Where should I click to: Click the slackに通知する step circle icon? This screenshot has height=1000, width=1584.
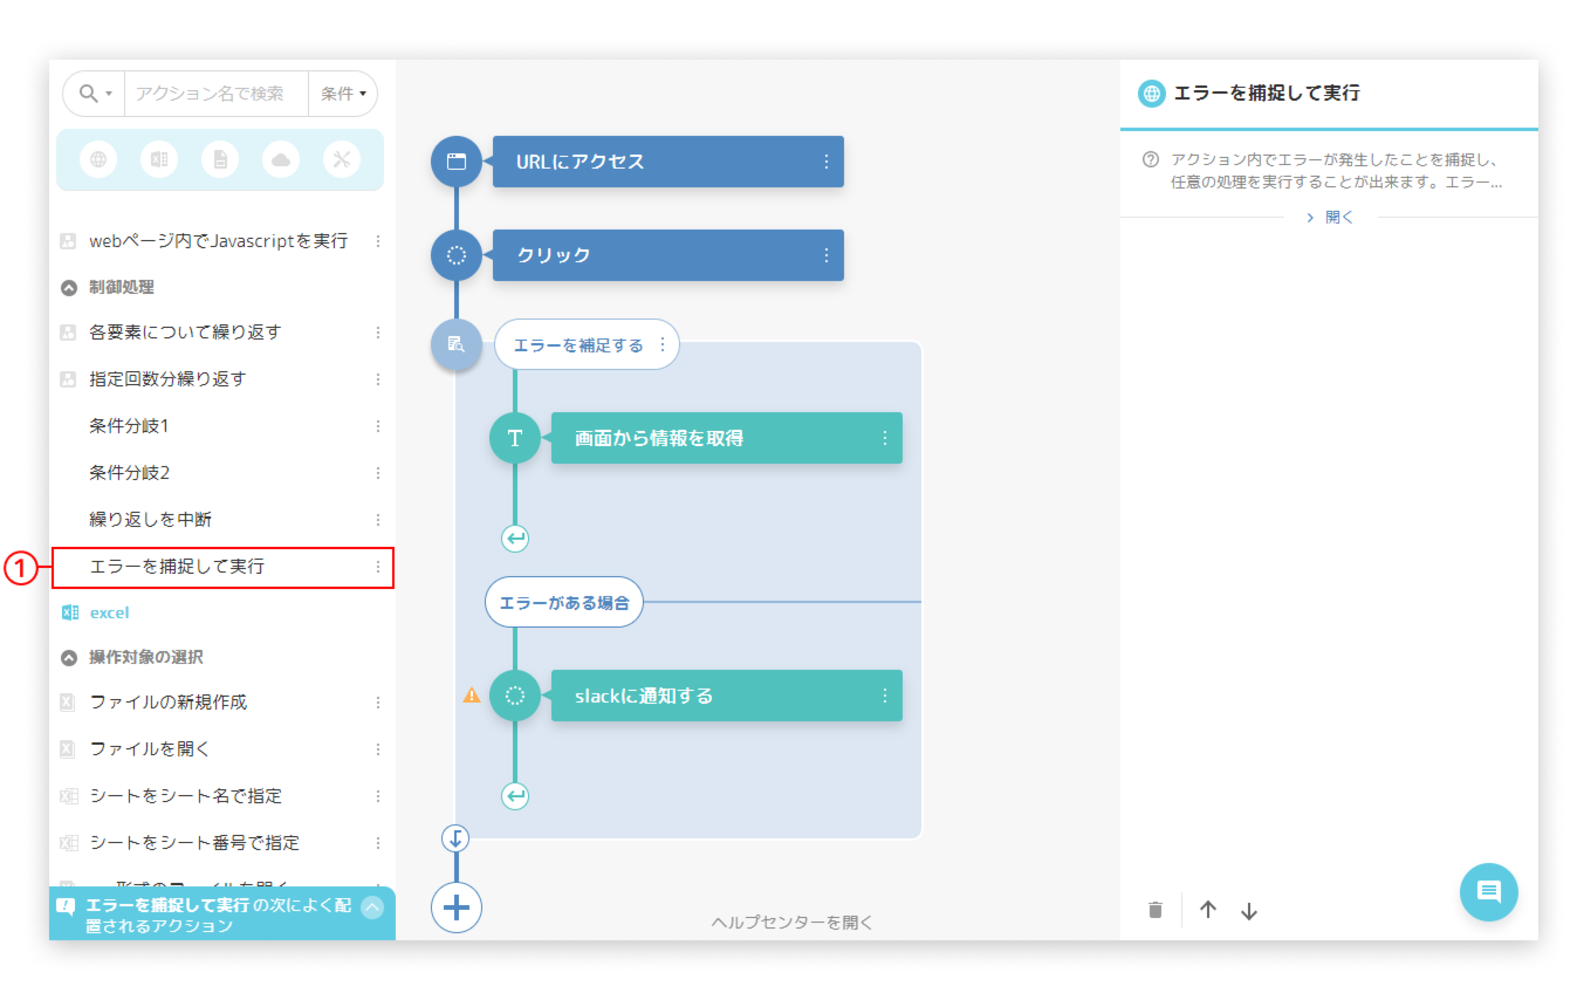point(515,696)
